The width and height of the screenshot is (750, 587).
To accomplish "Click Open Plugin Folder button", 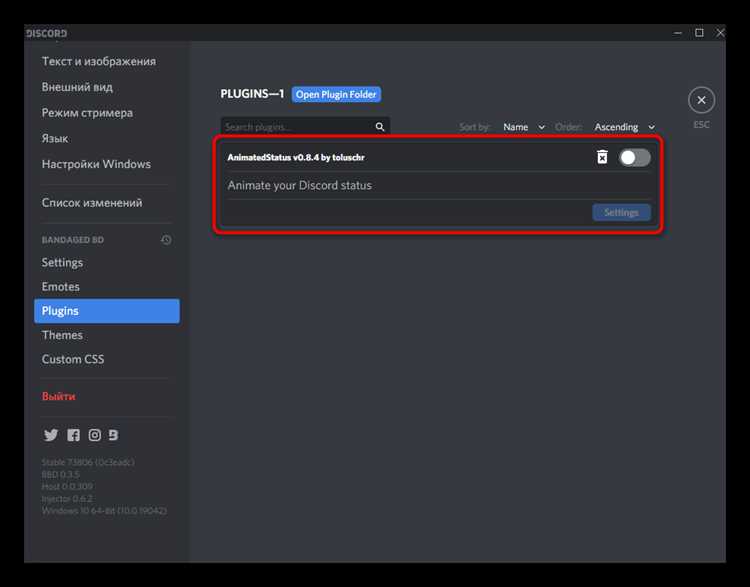I will click(x=336, y=94).
